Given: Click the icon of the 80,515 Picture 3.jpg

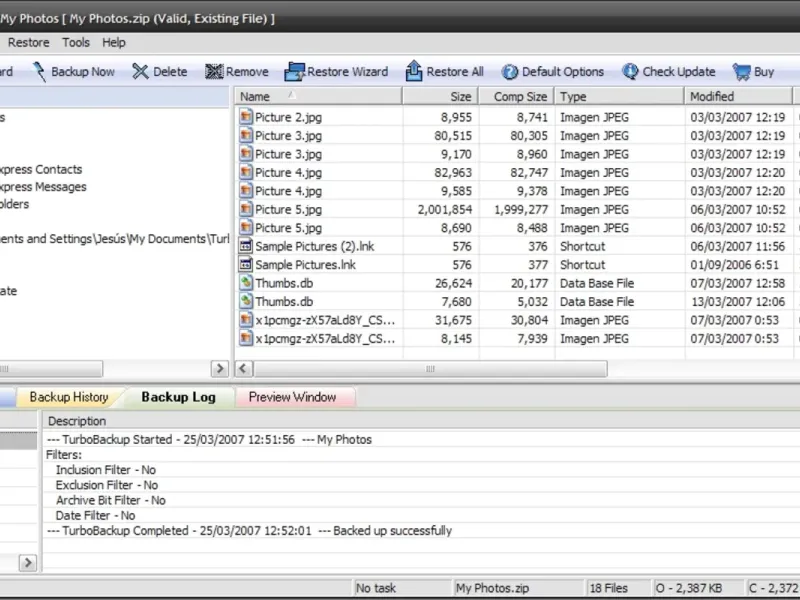Looking at the screenshot, I should 246,135.
